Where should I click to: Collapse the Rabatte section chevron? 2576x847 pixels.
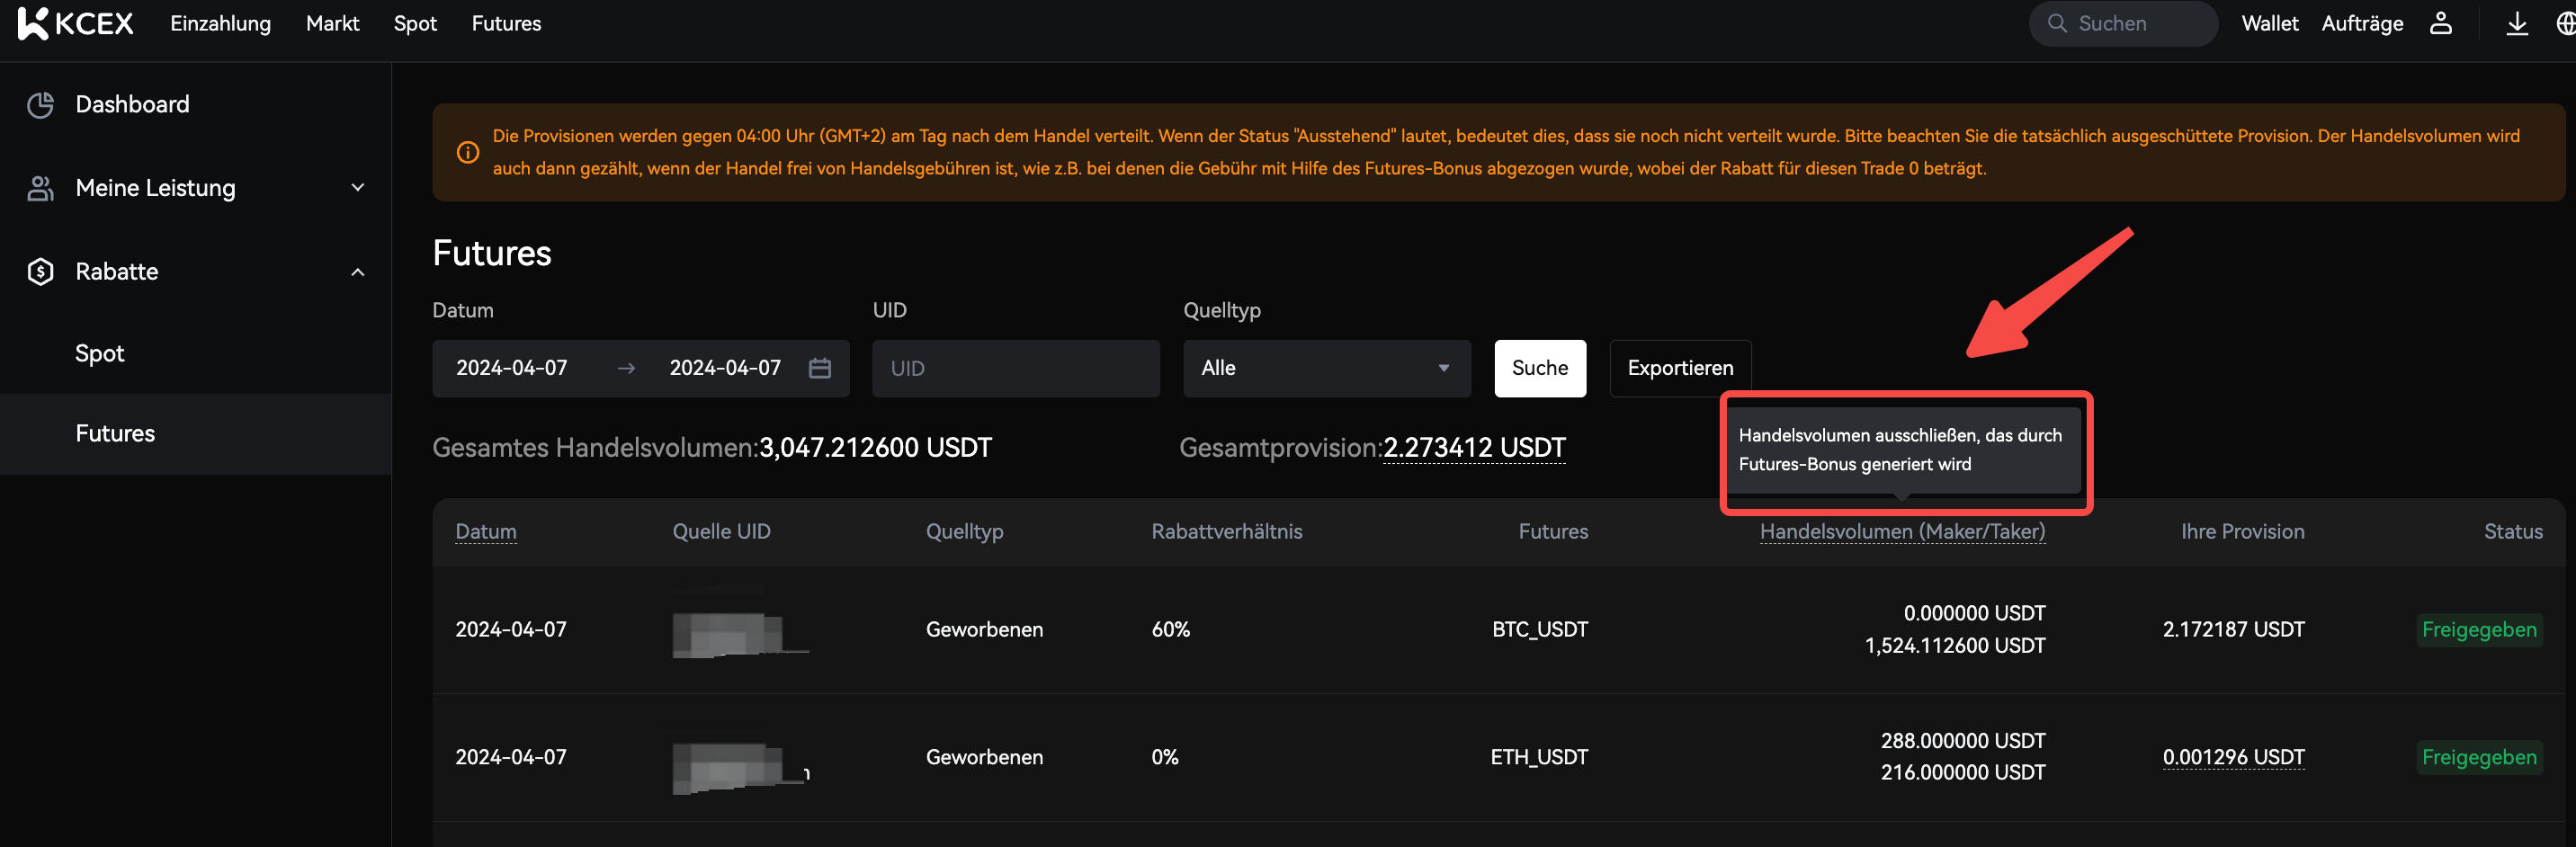357,272
